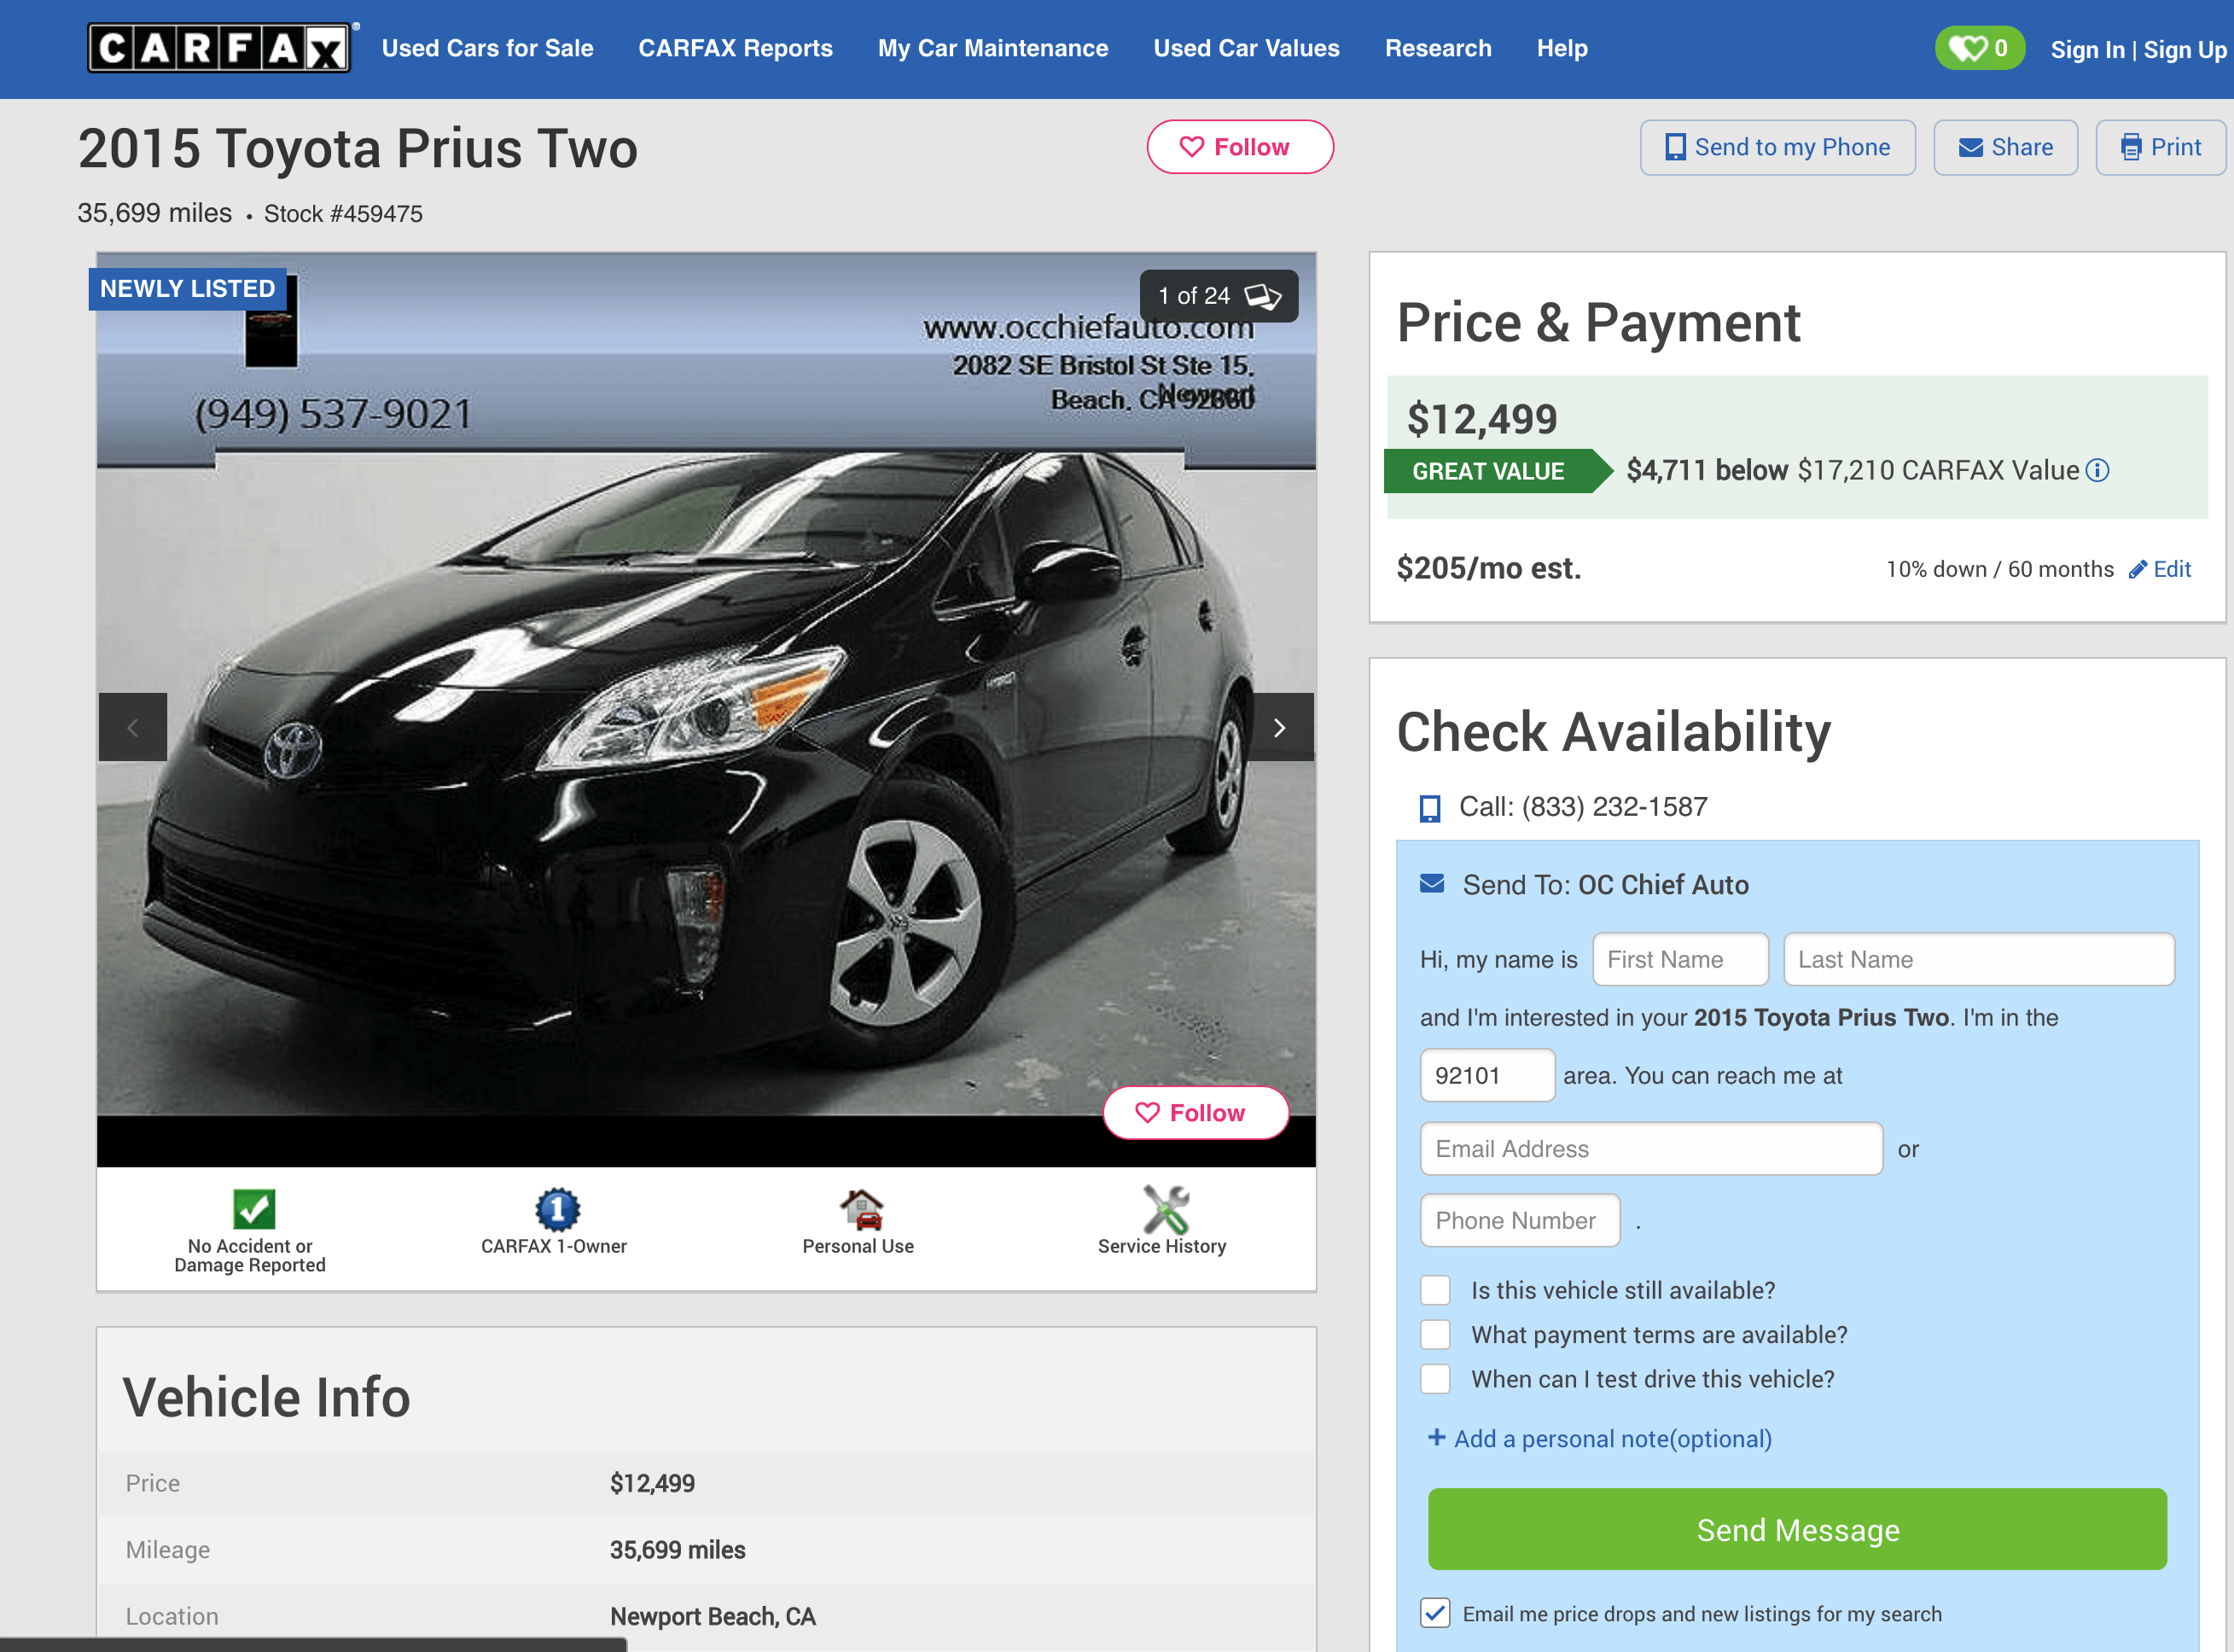Open the Research menu
This screenshot has height=1652, width=2234.
(x=1438, y=48)
